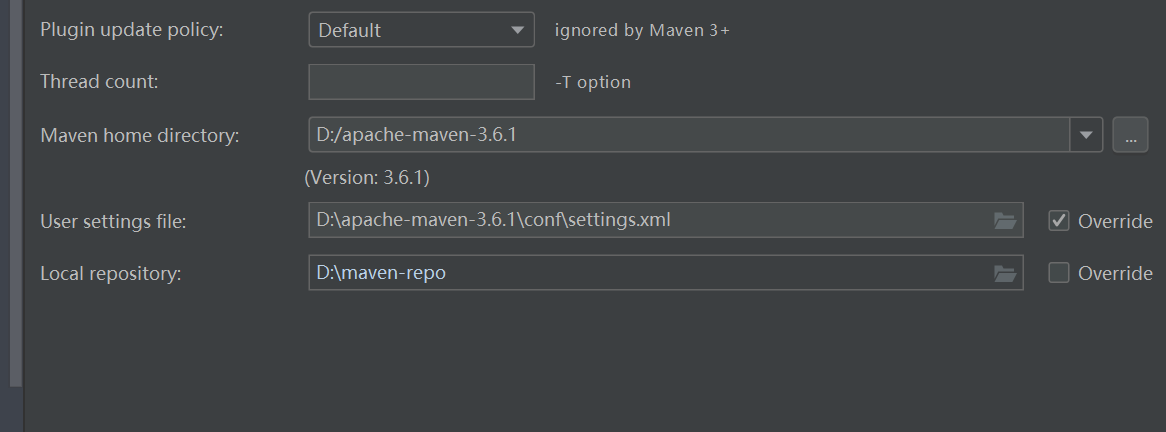This screenshot has width=1166, height=432.
Task: Click the "Local repository:" label
Action: click(x=110, y=273)
